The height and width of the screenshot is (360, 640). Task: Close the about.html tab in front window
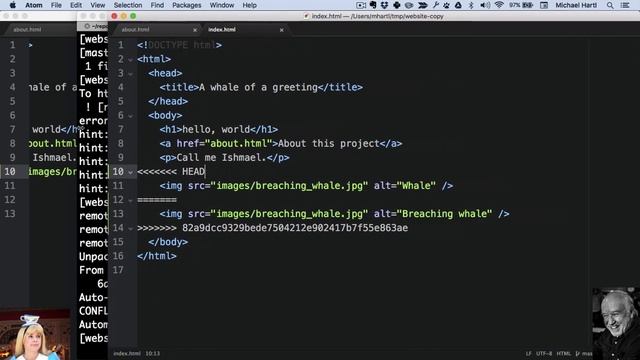coord(195,30)
